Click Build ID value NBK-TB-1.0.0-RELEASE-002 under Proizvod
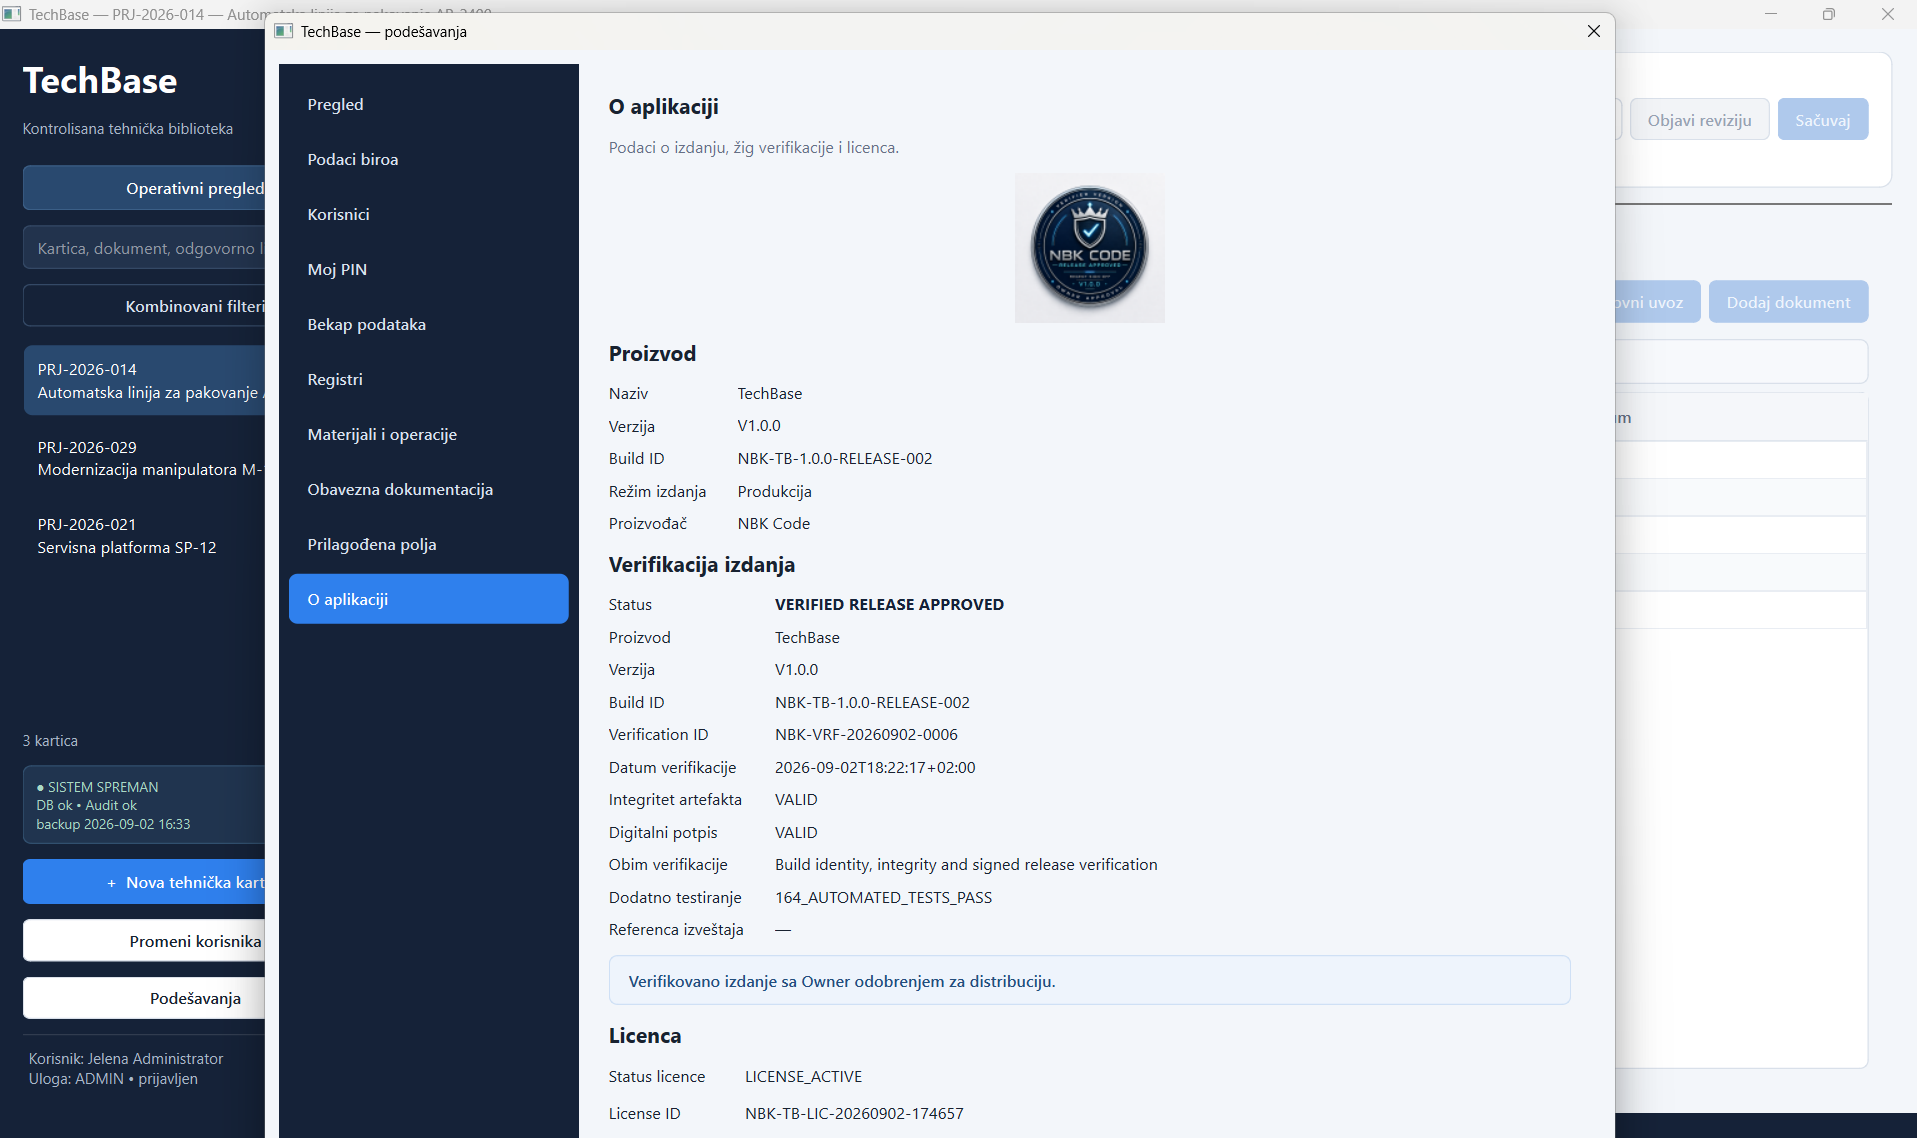This screenshot has width=1917, height=1138. point(835,458)
